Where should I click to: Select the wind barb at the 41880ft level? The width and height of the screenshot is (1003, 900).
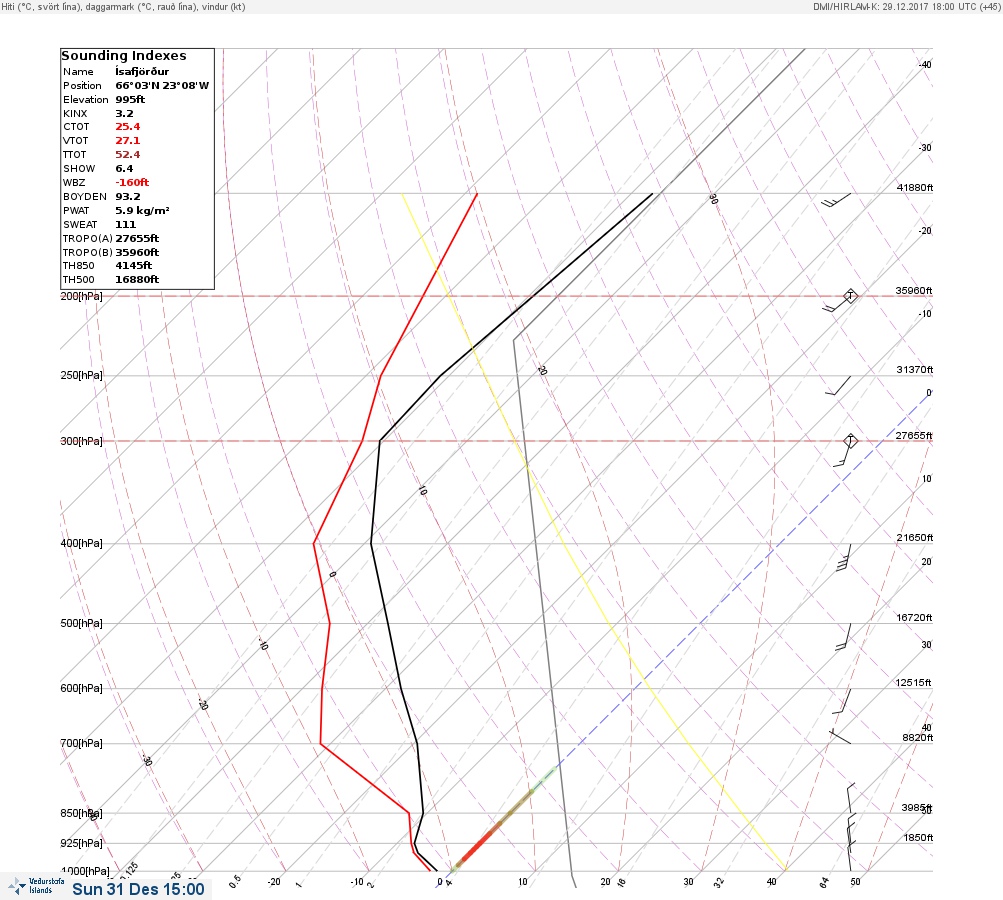(x=836, y=200)
